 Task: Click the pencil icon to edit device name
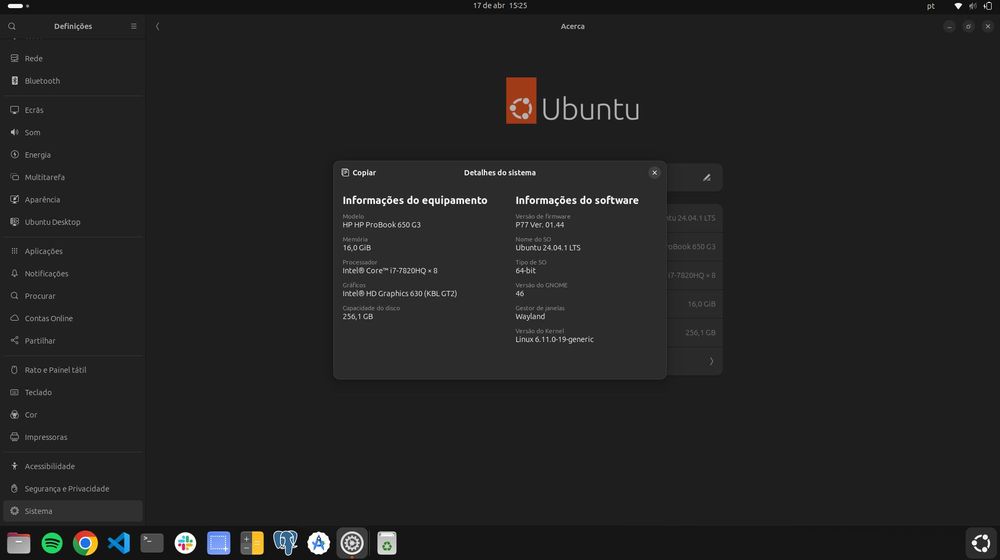pyautogui.click(x=706, y=178)
